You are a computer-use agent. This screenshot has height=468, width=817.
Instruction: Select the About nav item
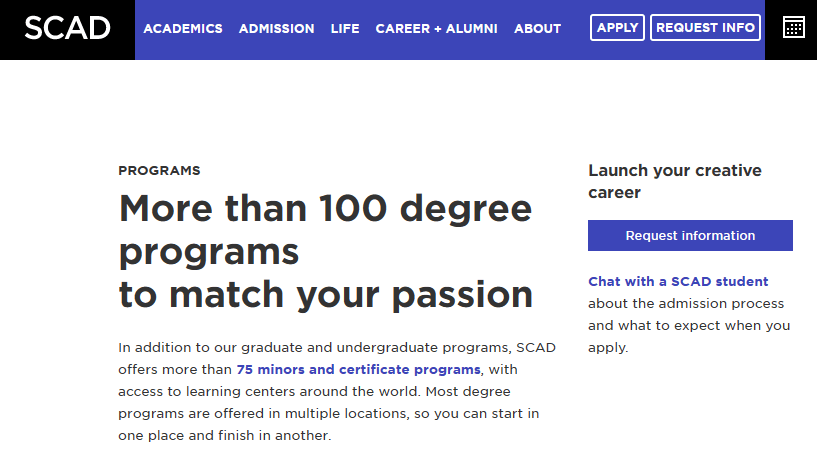538,29
